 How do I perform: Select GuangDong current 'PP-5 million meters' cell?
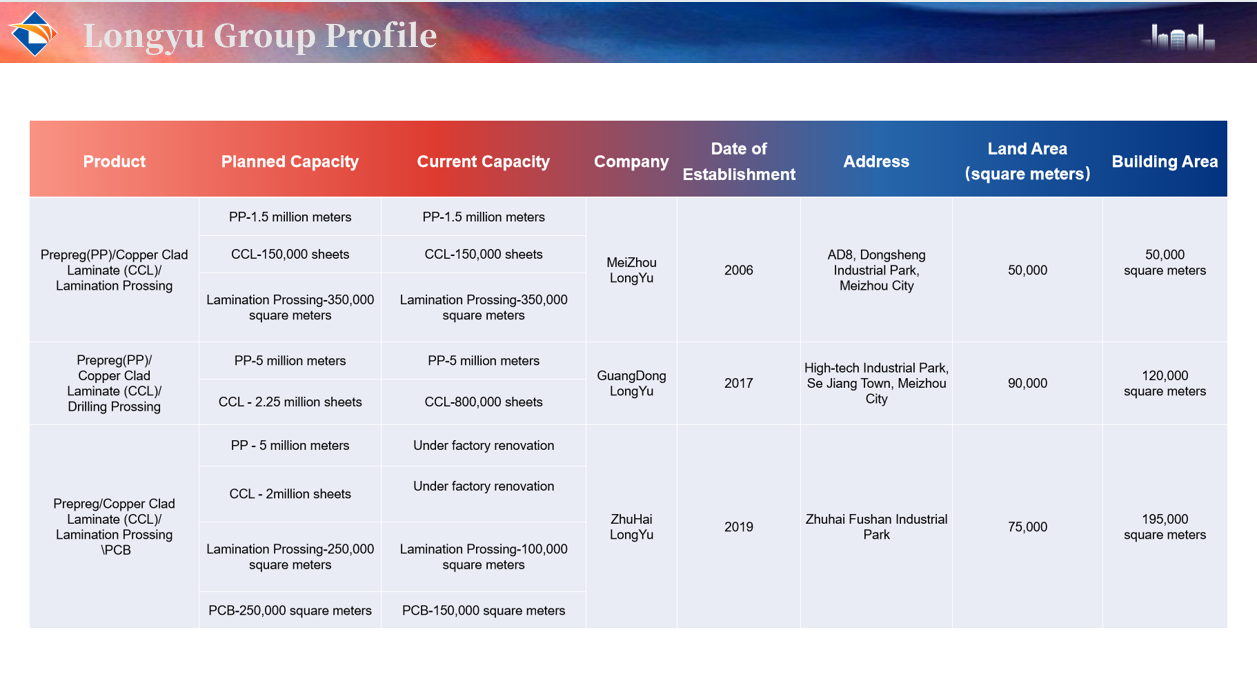pos(484,361)
